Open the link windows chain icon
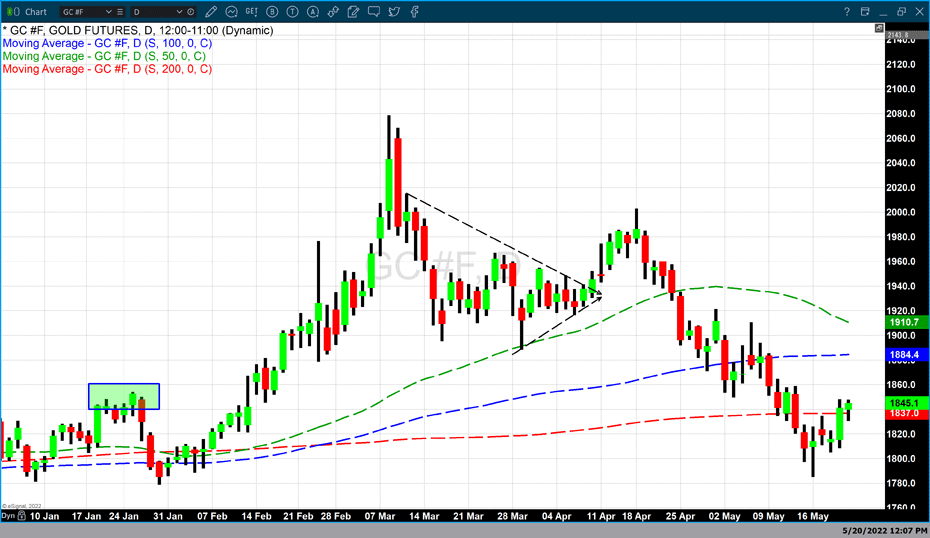The width and height of the screenshot is (930, 538). point(334,12)
